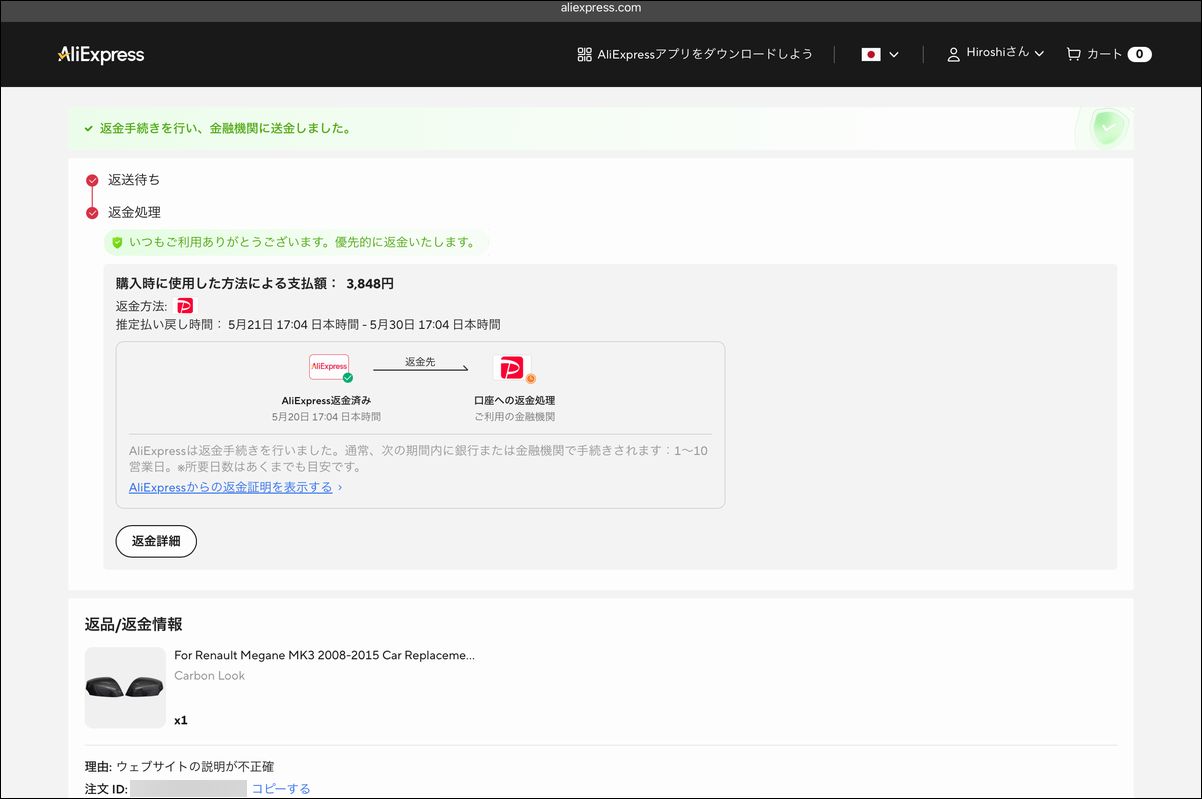The height and width of the screenshot is (799, 1202).
Task: Click the 5月20日 17:04 日本時間 timestamp
Action: tap(326, 417)
